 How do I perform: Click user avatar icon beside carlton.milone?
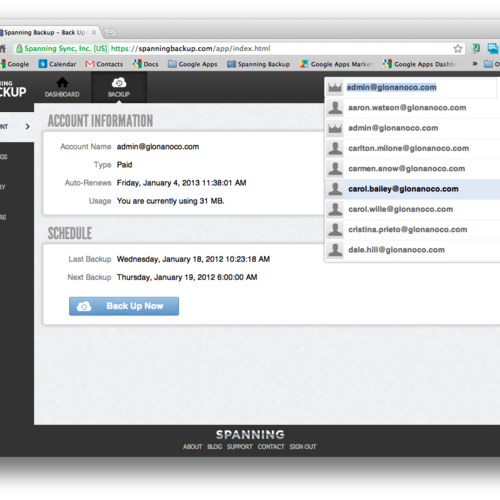click(335, 148)
